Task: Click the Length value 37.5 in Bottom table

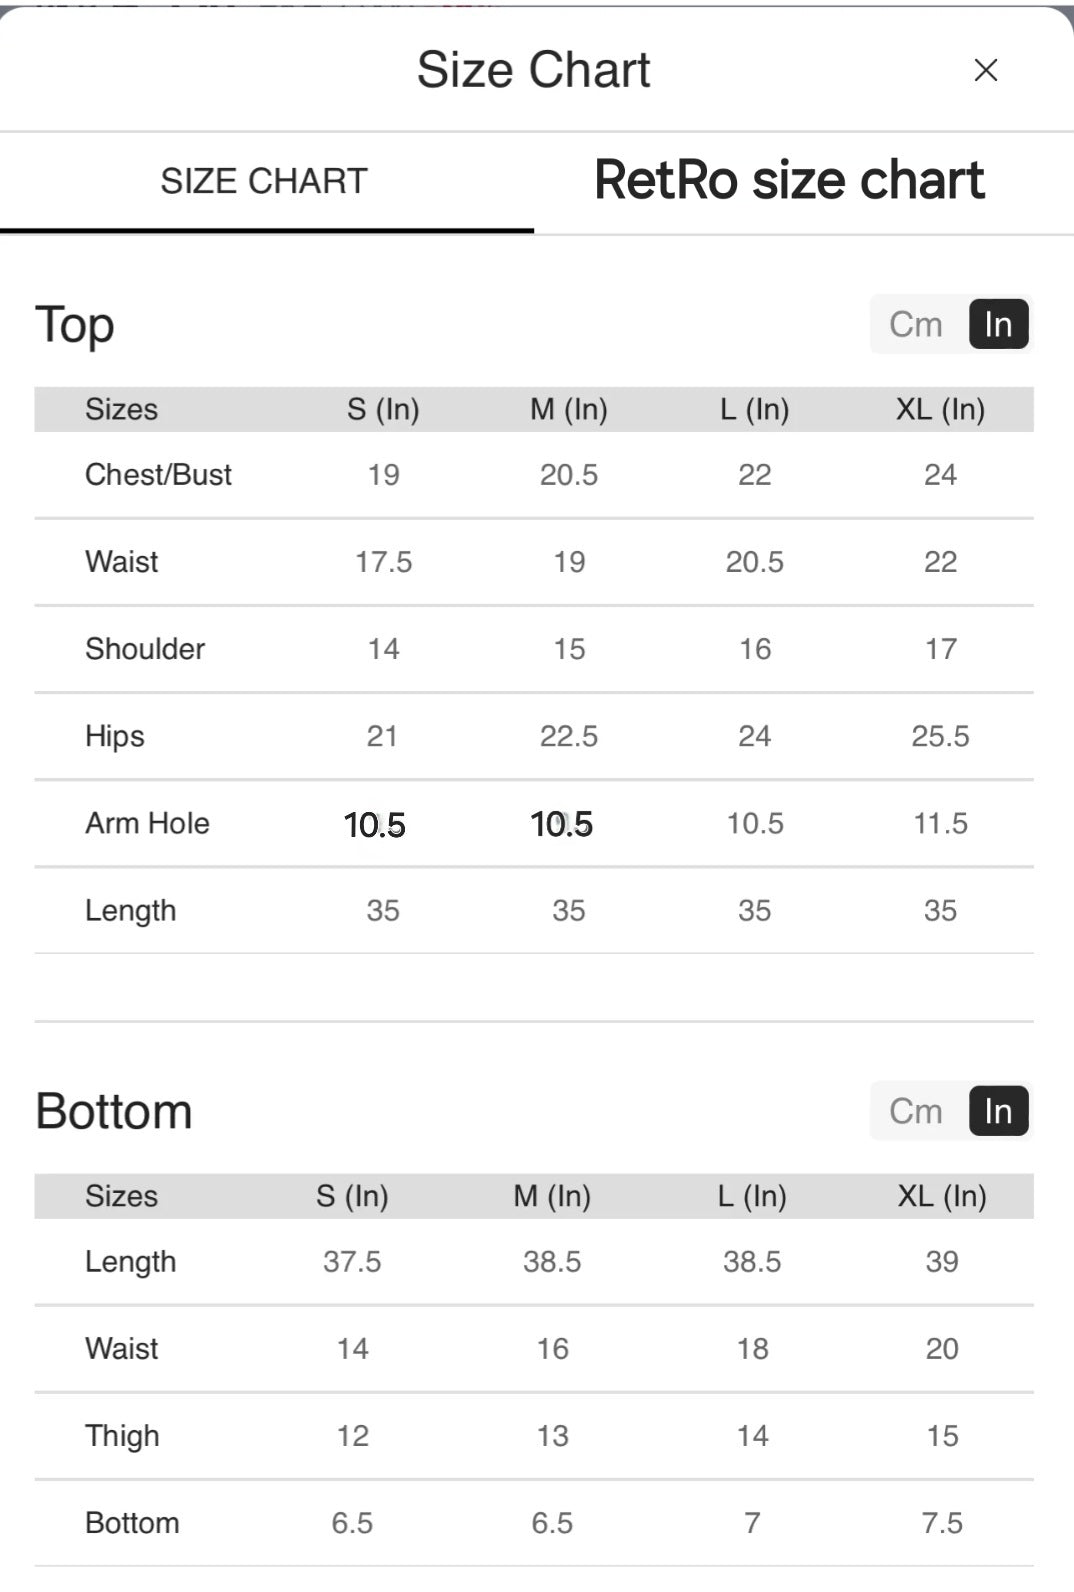Action: coord(352,1261)
